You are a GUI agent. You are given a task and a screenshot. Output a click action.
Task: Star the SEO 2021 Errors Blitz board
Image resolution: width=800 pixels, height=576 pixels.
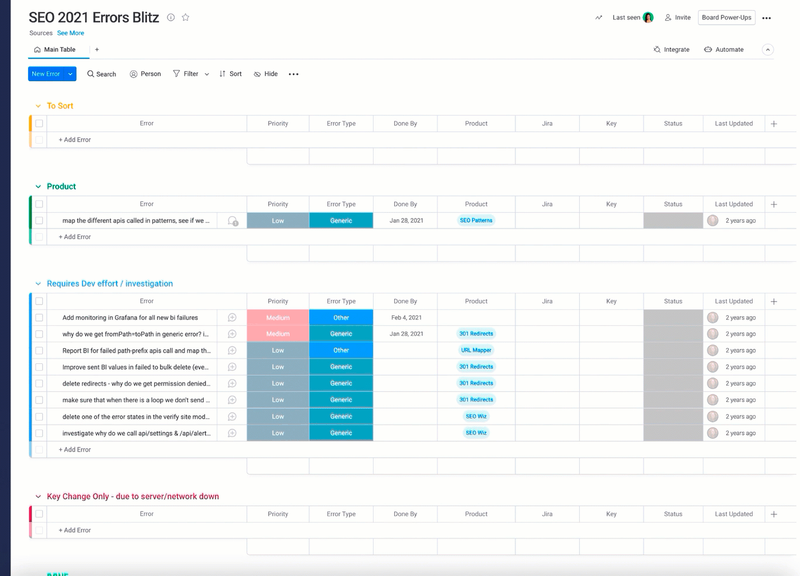[x=185, y=17]
